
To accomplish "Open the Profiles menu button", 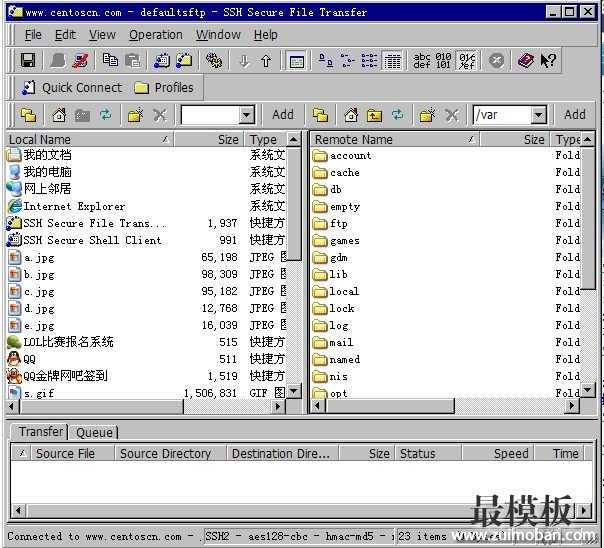I will tap(164, 88).
